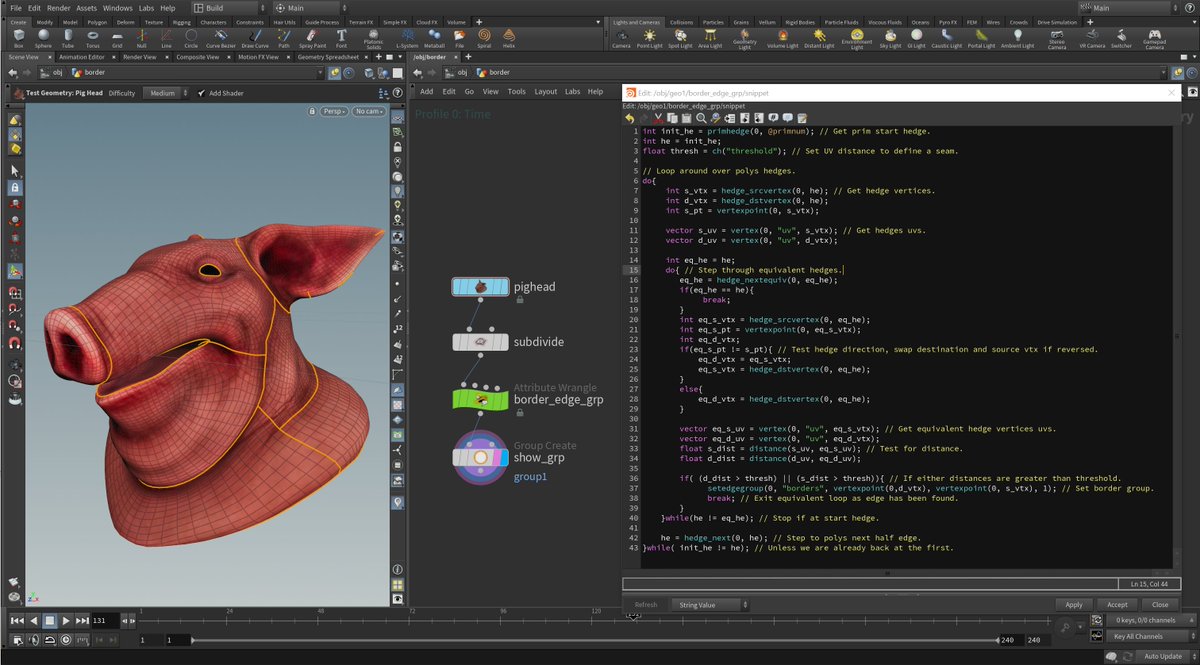Select the Spray Paint tool
This screenshot has width=1200, height=665.
click(314, 38)
